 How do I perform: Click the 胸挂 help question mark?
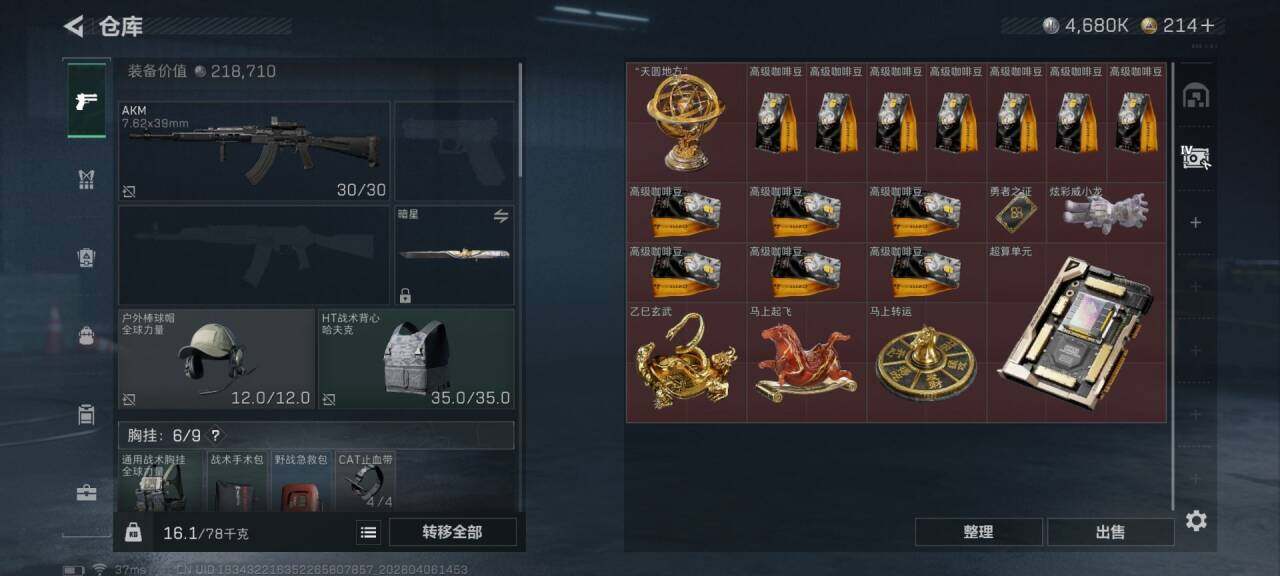(x=215, y=436)
